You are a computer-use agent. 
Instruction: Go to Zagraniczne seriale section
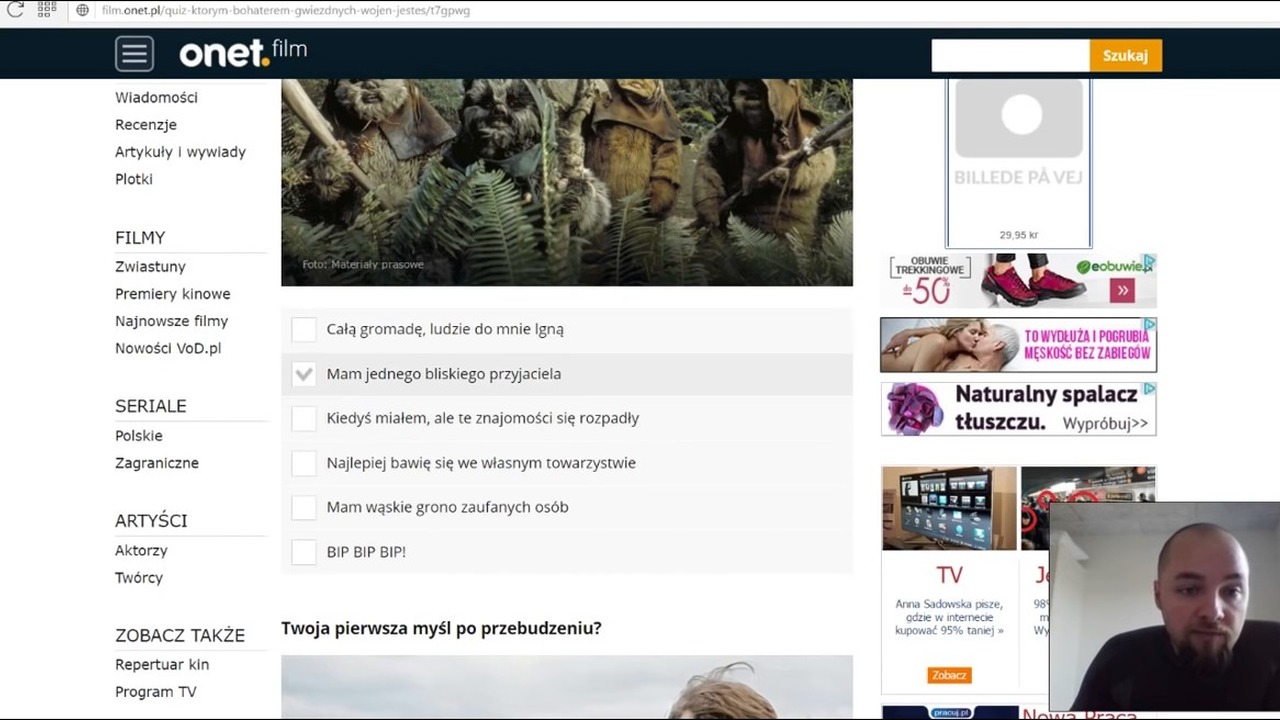click(x=157, y=463)
